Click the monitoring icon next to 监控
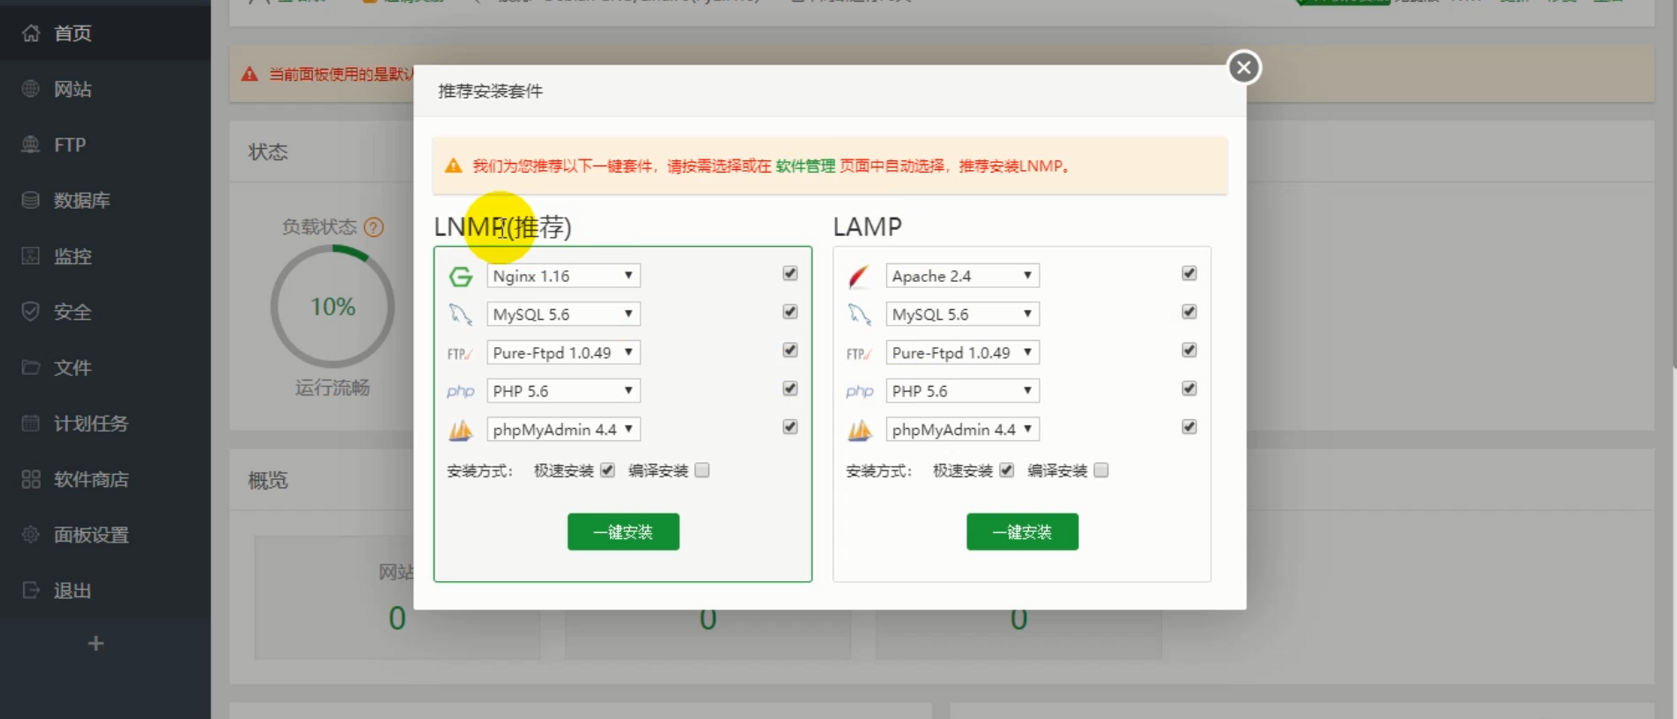 [x=31, y=256]
